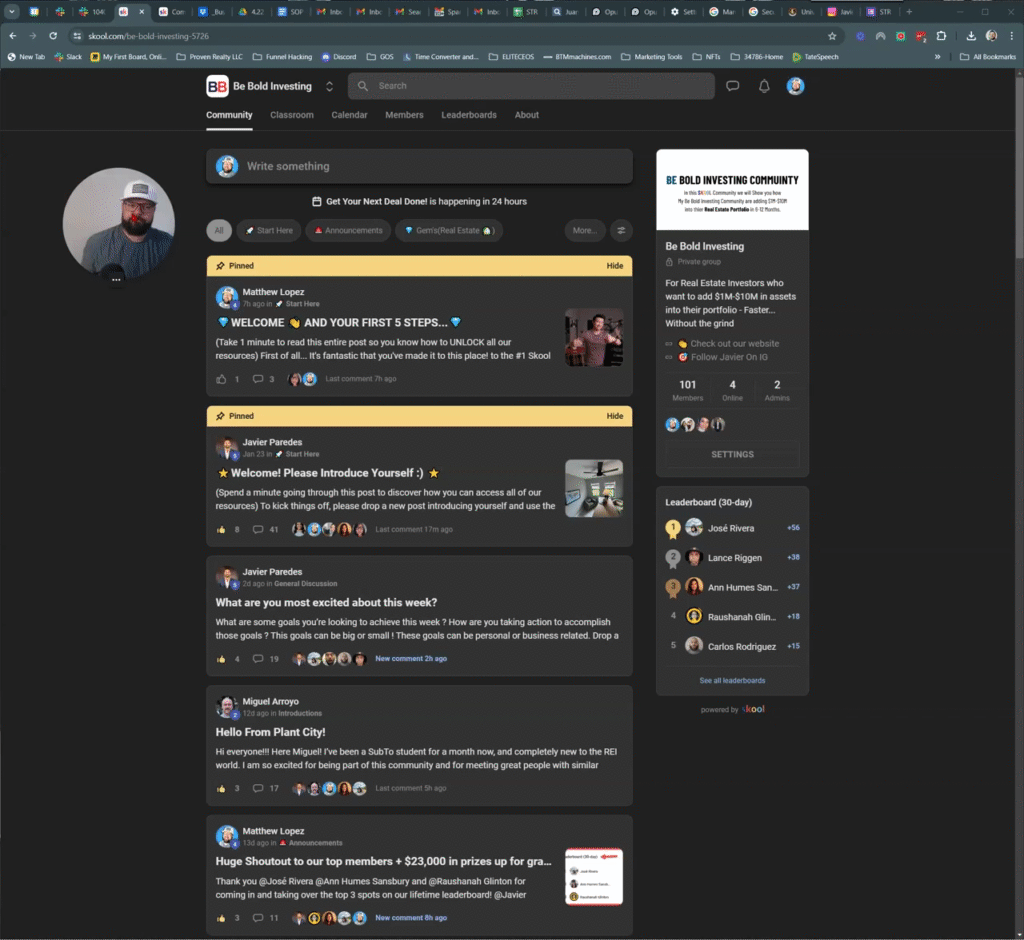Open the notifications bell

(763, 86)
